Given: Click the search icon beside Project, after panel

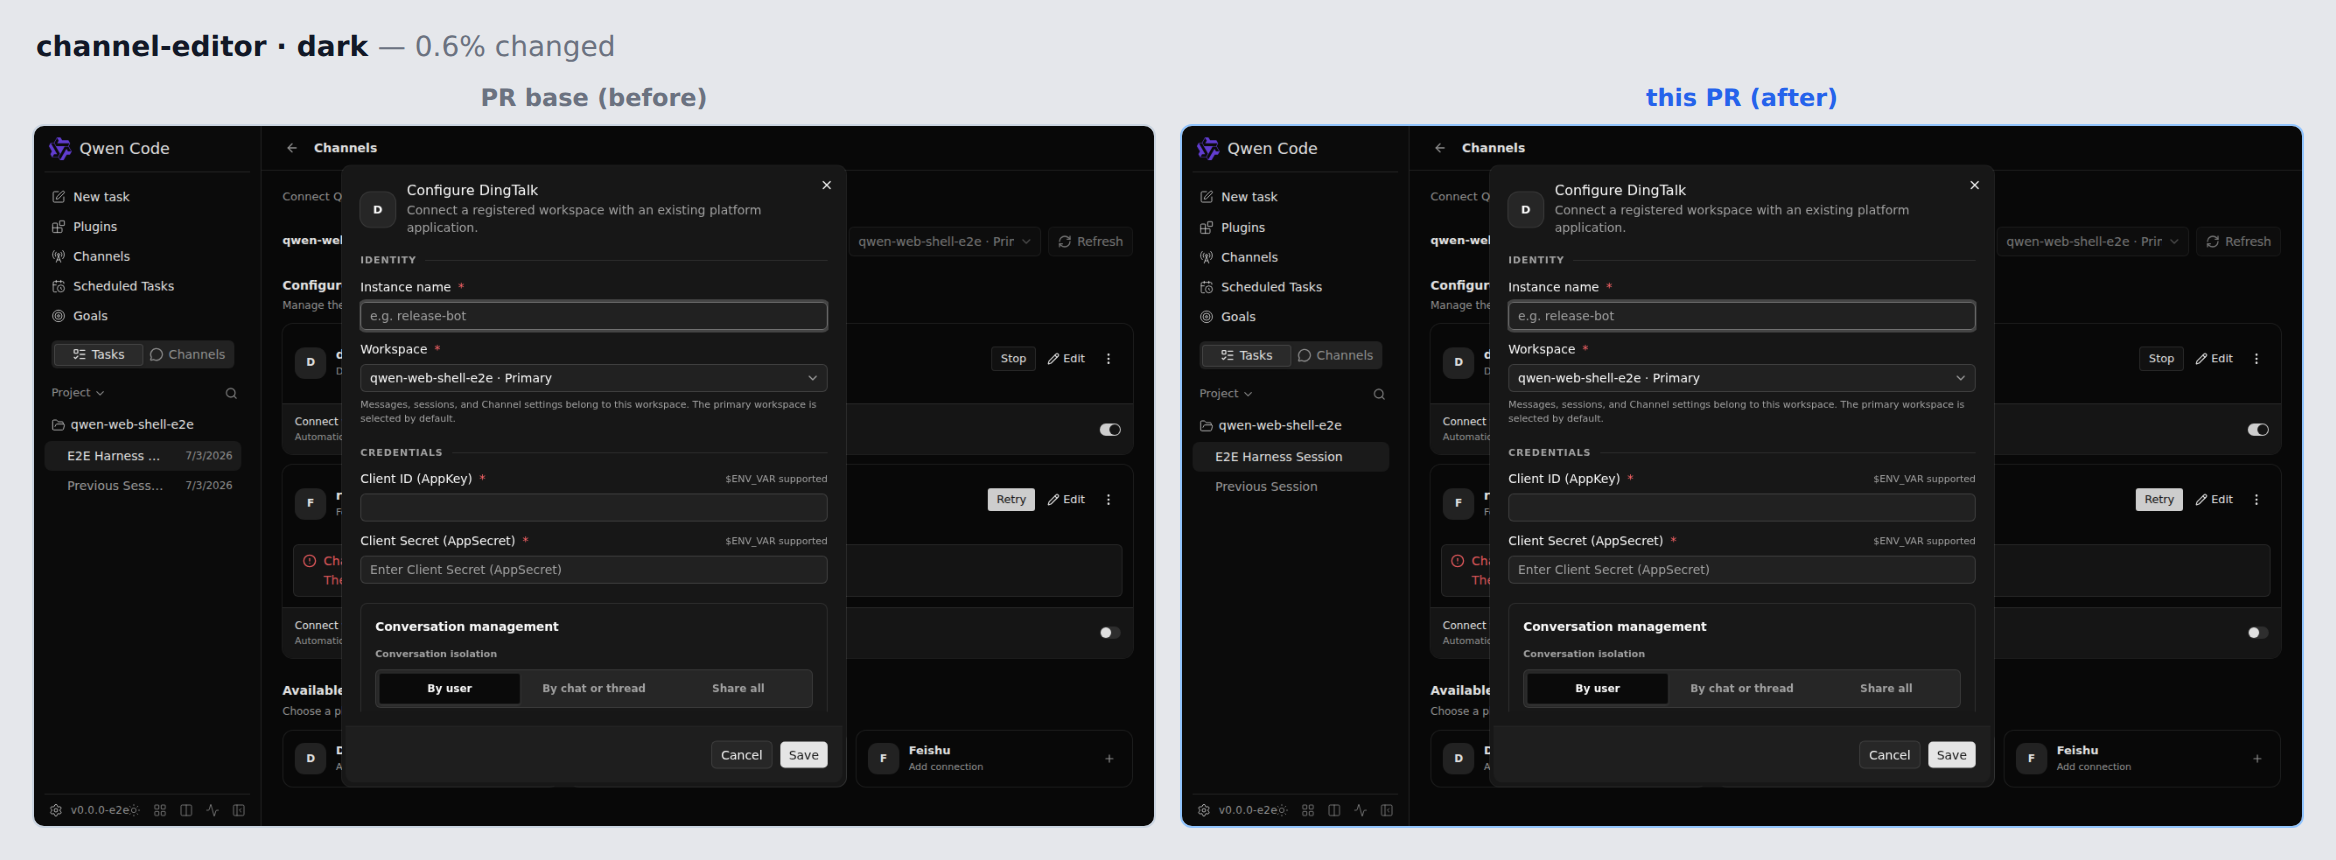Looking at the screenshot, I should click(x=1379, y=394).
